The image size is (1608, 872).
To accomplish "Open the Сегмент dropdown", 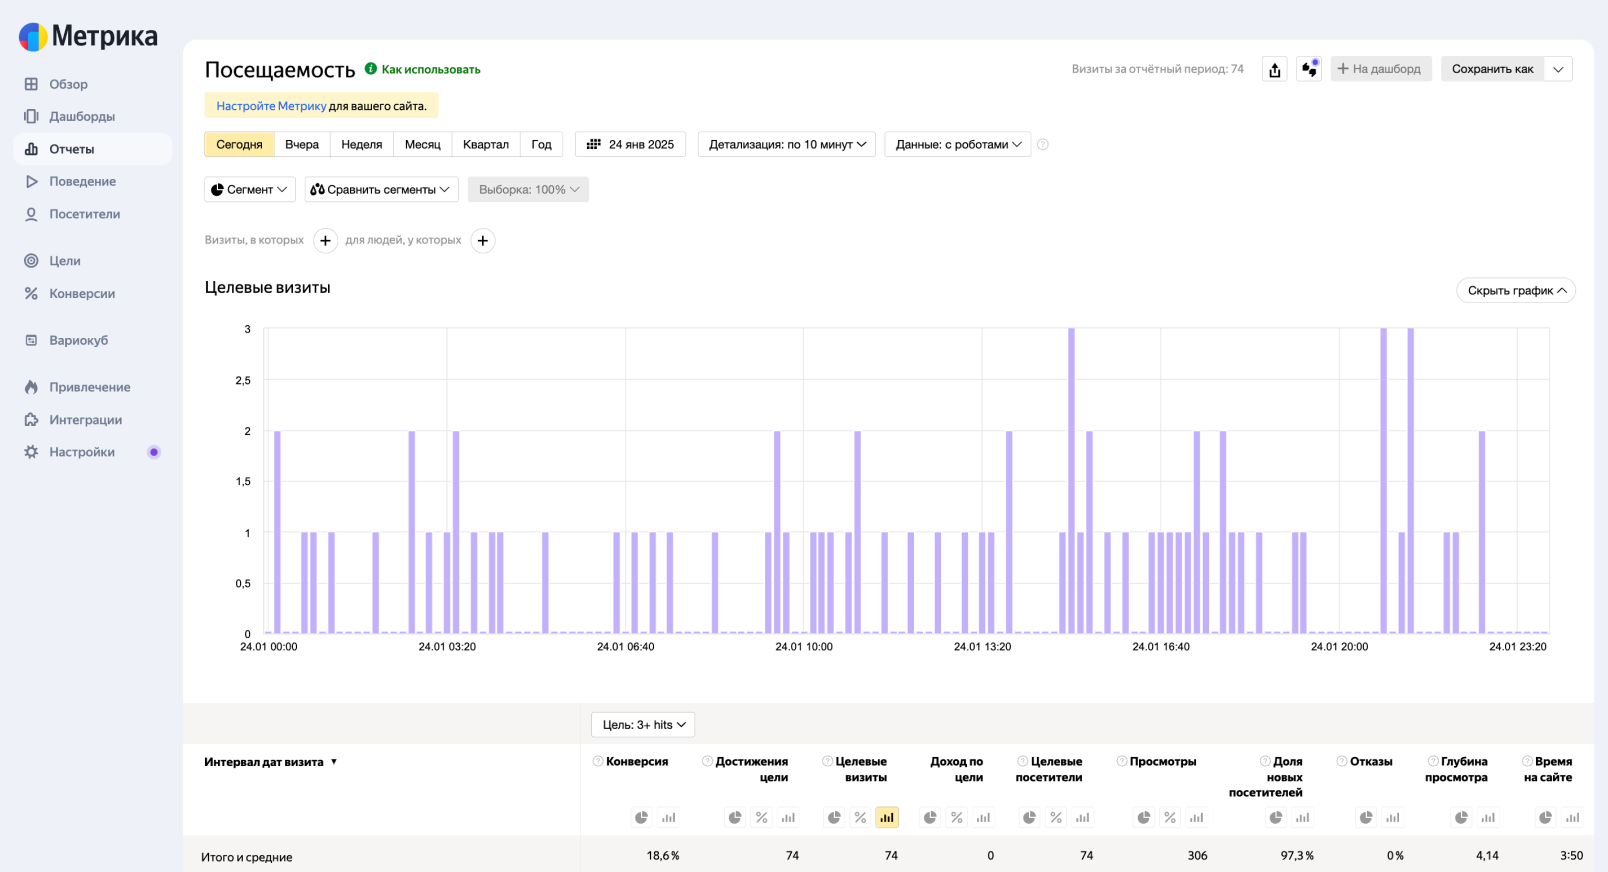I will pos(250,189).
